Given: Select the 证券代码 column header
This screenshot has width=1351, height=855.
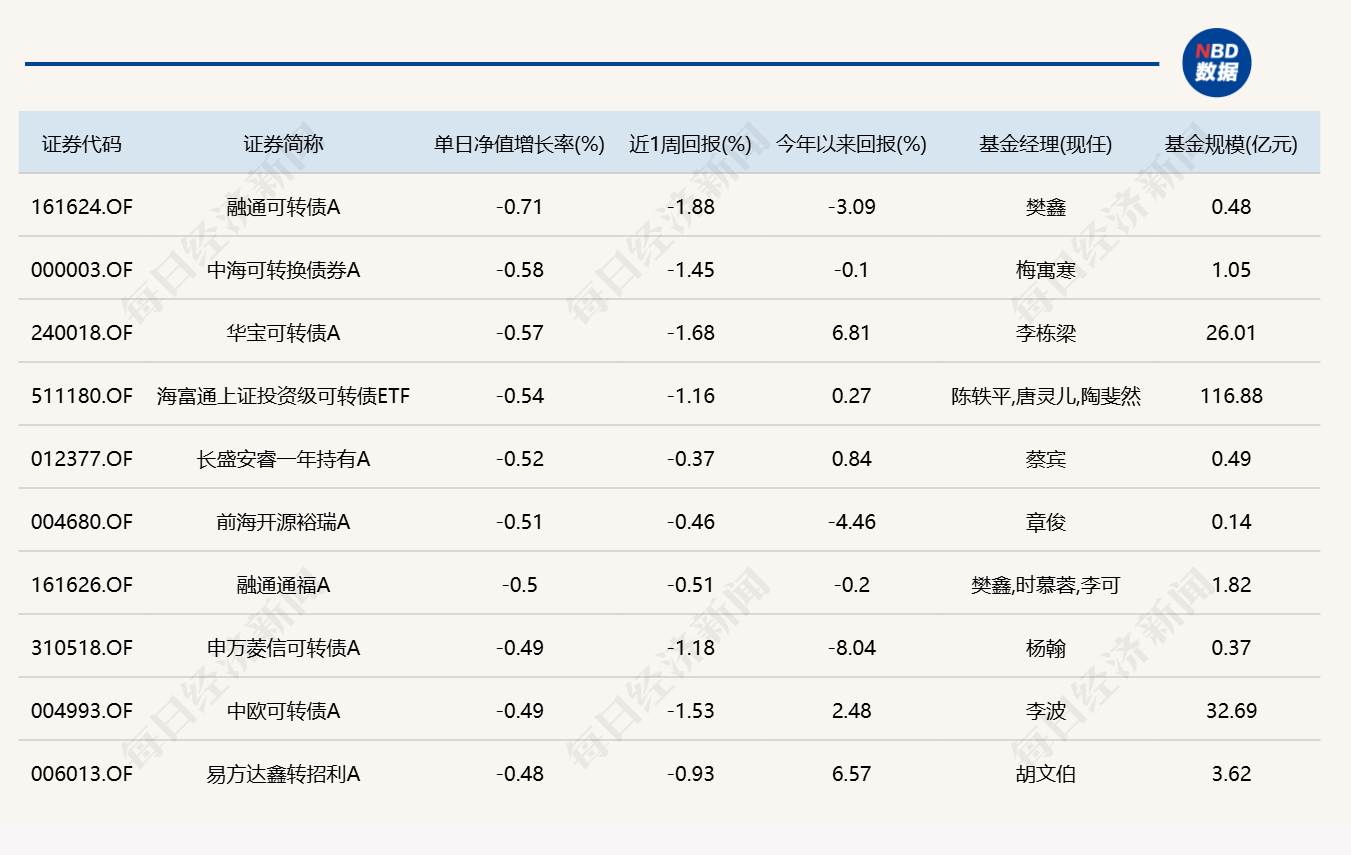Looking at the screenshot, I should (82, 144).
